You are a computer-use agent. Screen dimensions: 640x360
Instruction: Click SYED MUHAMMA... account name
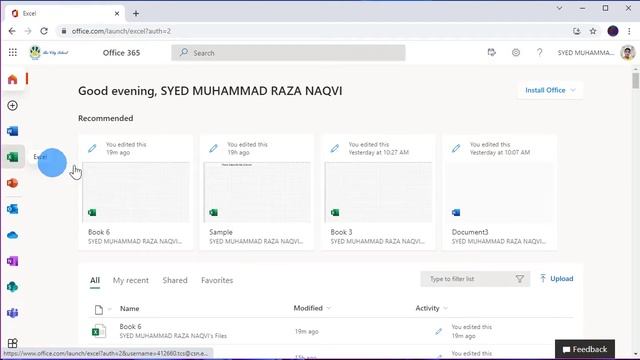click(586, 53)
